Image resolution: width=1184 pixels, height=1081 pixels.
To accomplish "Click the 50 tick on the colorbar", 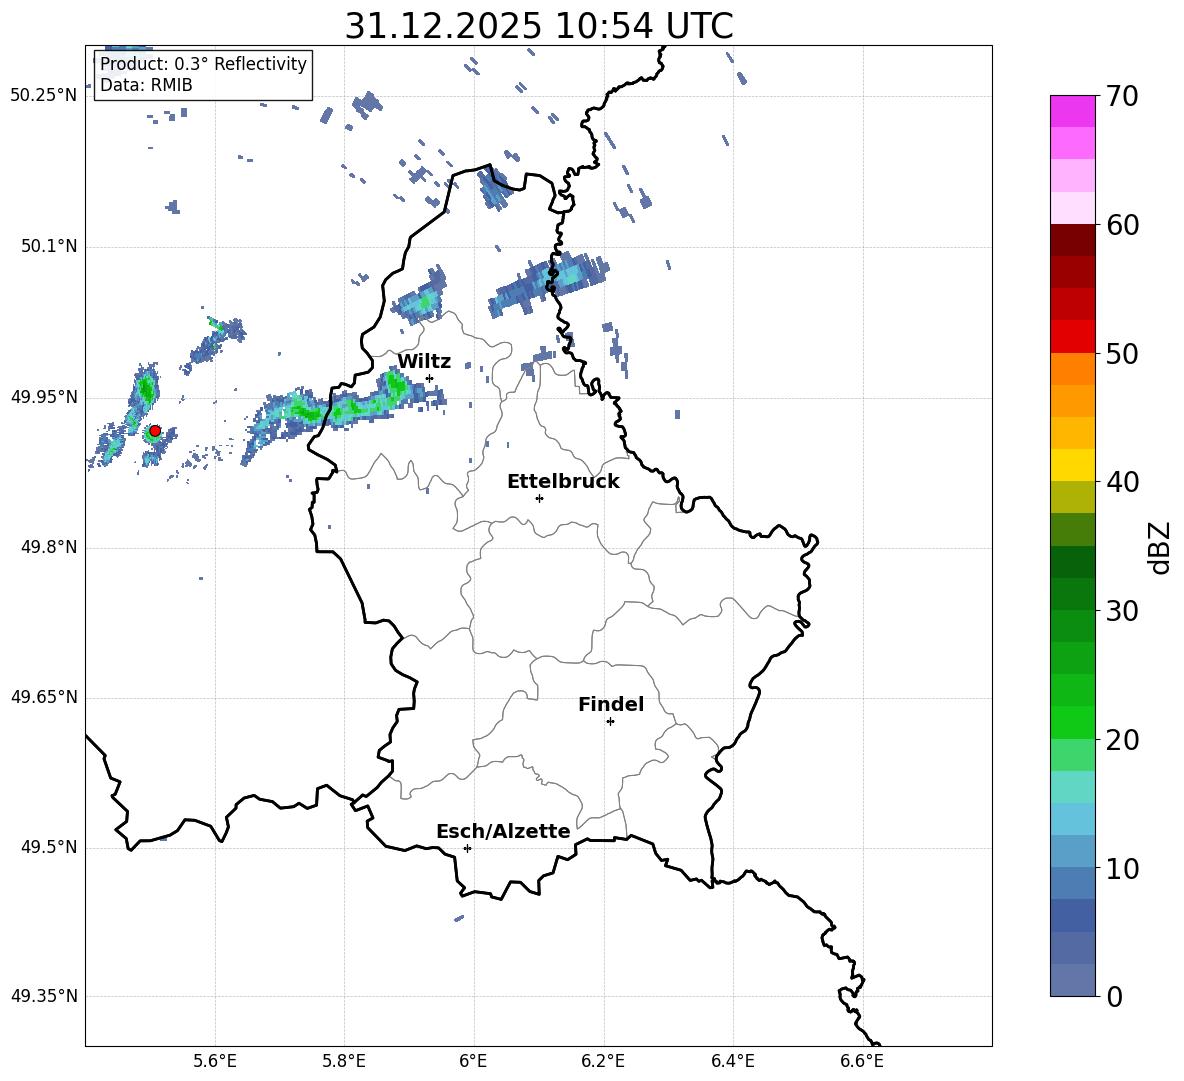I will pos(1122,354).
